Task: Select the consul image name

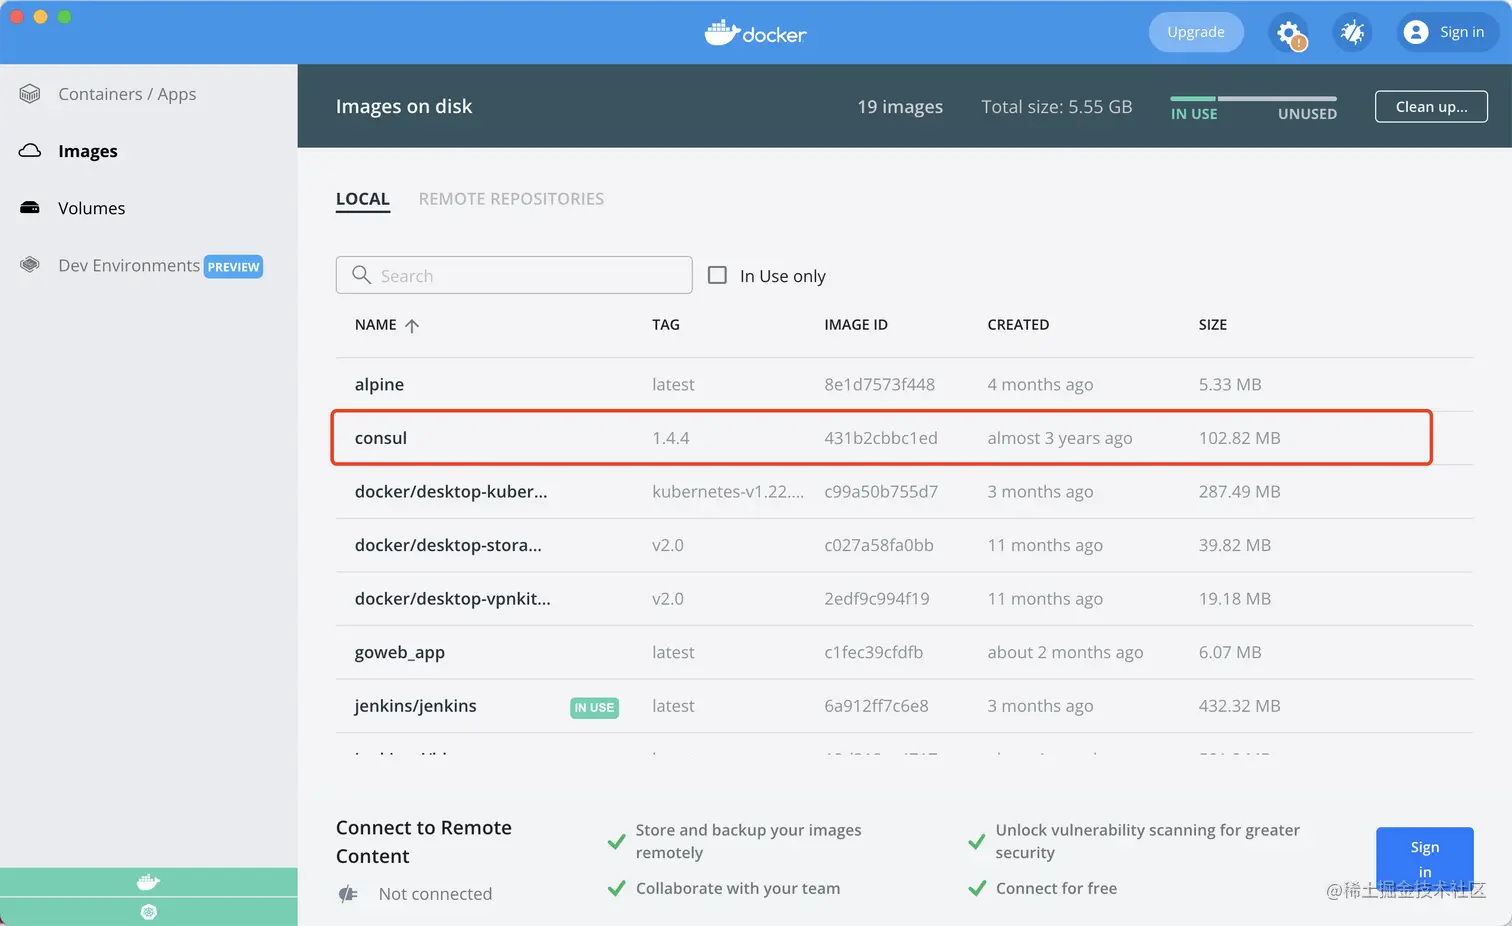Action: tap(381, 438)
